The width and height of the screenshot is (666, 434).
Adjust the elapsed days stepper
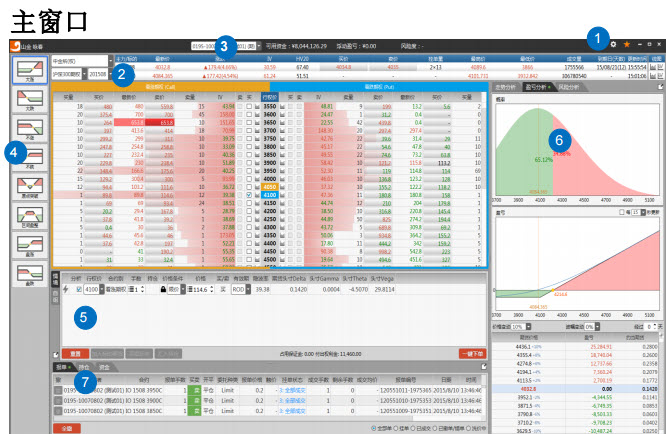tap(655, 327)
